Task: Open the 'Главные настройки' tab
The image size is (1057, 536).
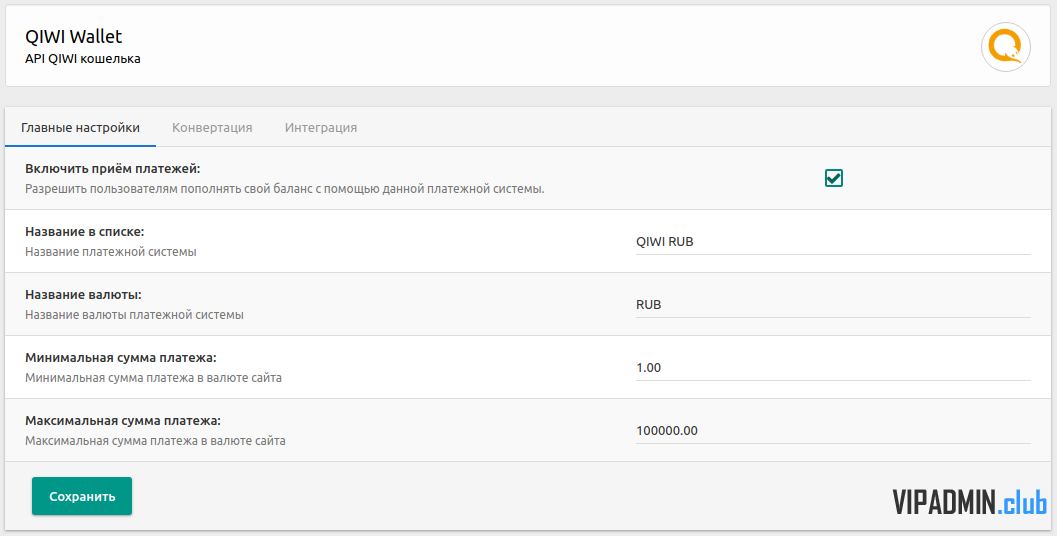Action: (x=80, y=127)
